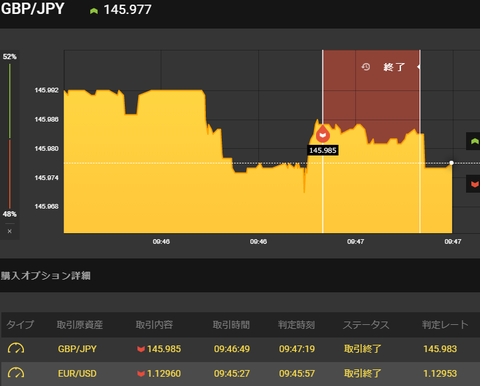Viewport: 480px width, 386px height.
Task: Click the red down arrow beside 145.985 in table
Action: pos(141,349)
